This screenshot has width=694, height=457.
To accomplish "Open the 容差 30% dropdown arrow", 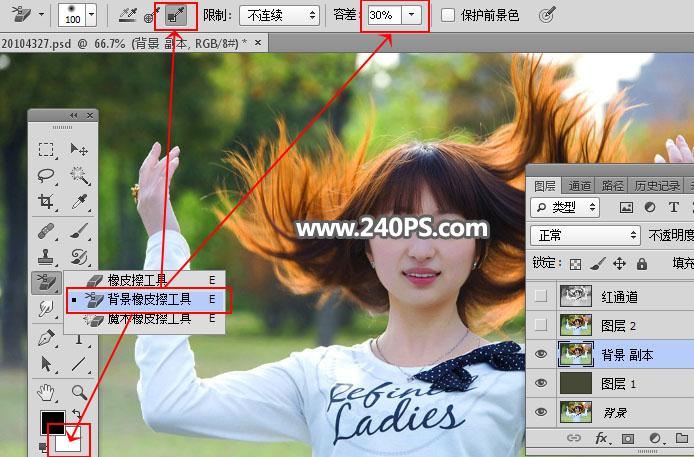I will tap(412, 16).
